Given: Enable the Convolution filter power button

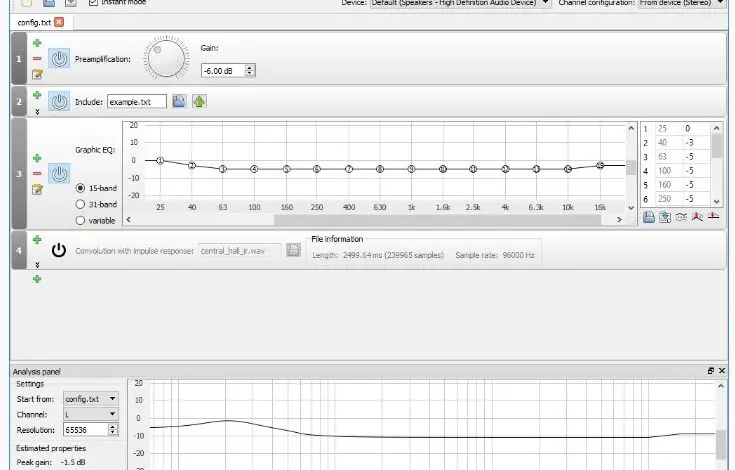Looking at the screenshot, I should pyautogui.click(x=59, y=250).
